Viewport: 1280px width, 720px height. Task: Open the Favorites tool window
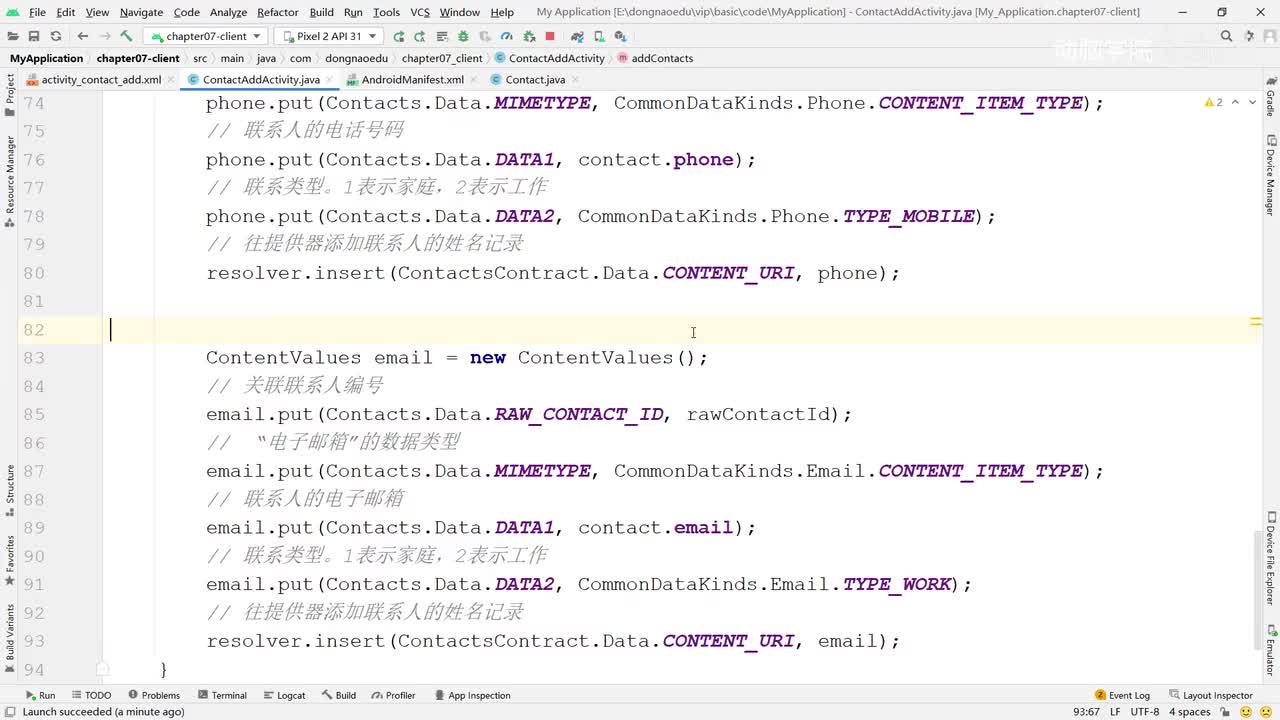10,560
